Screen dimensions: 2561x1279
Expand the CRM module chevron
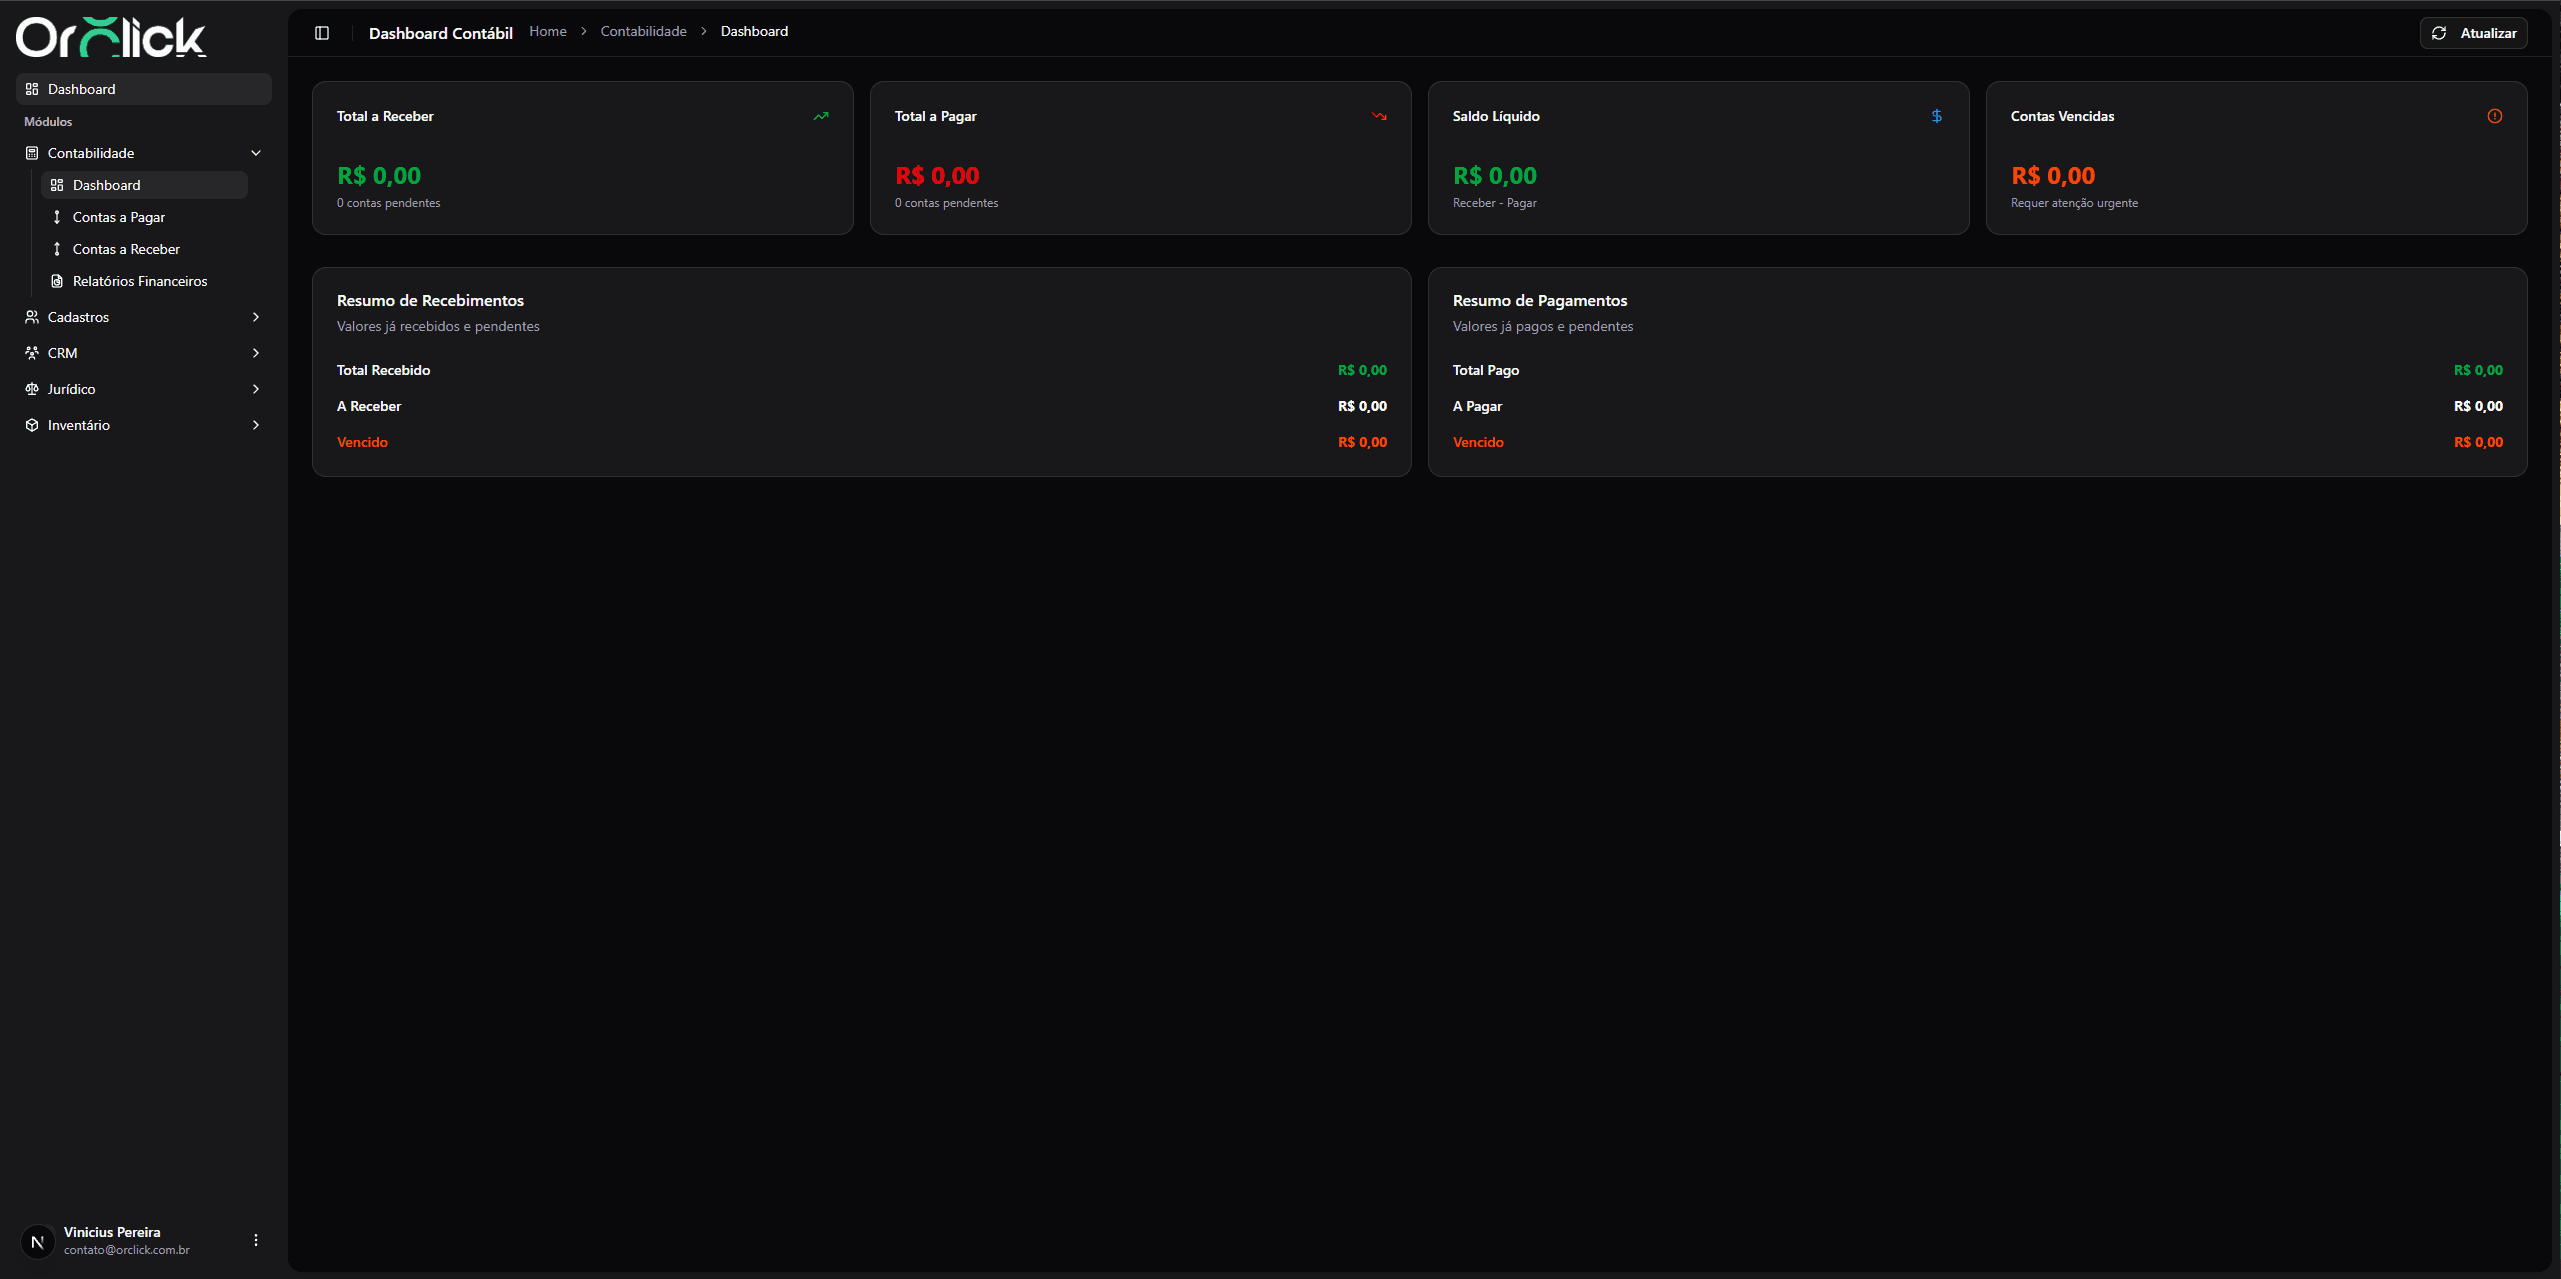(256, 353)
